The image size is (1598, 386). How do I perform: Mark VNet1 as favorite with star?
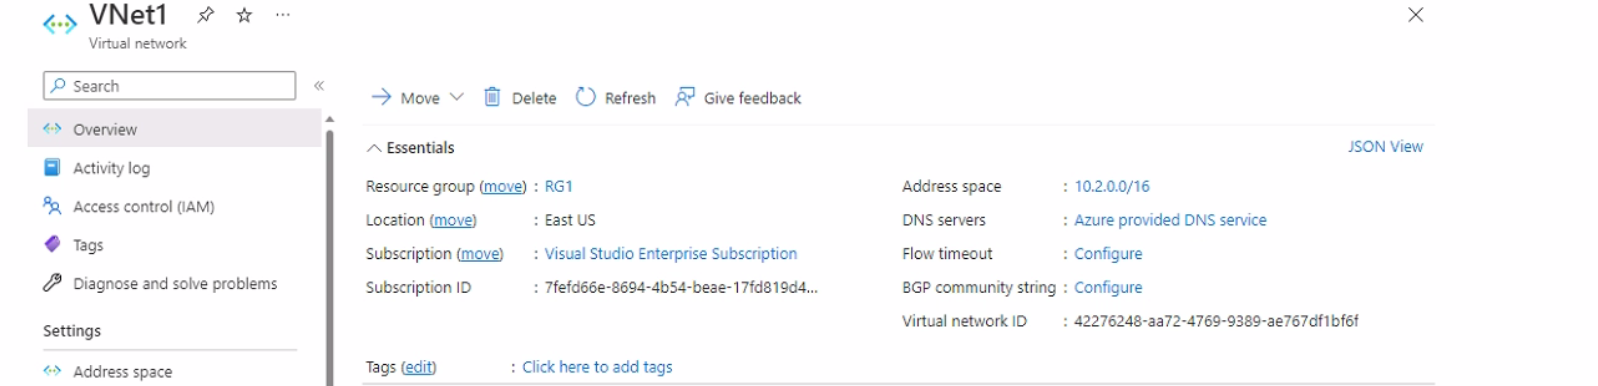244,15
